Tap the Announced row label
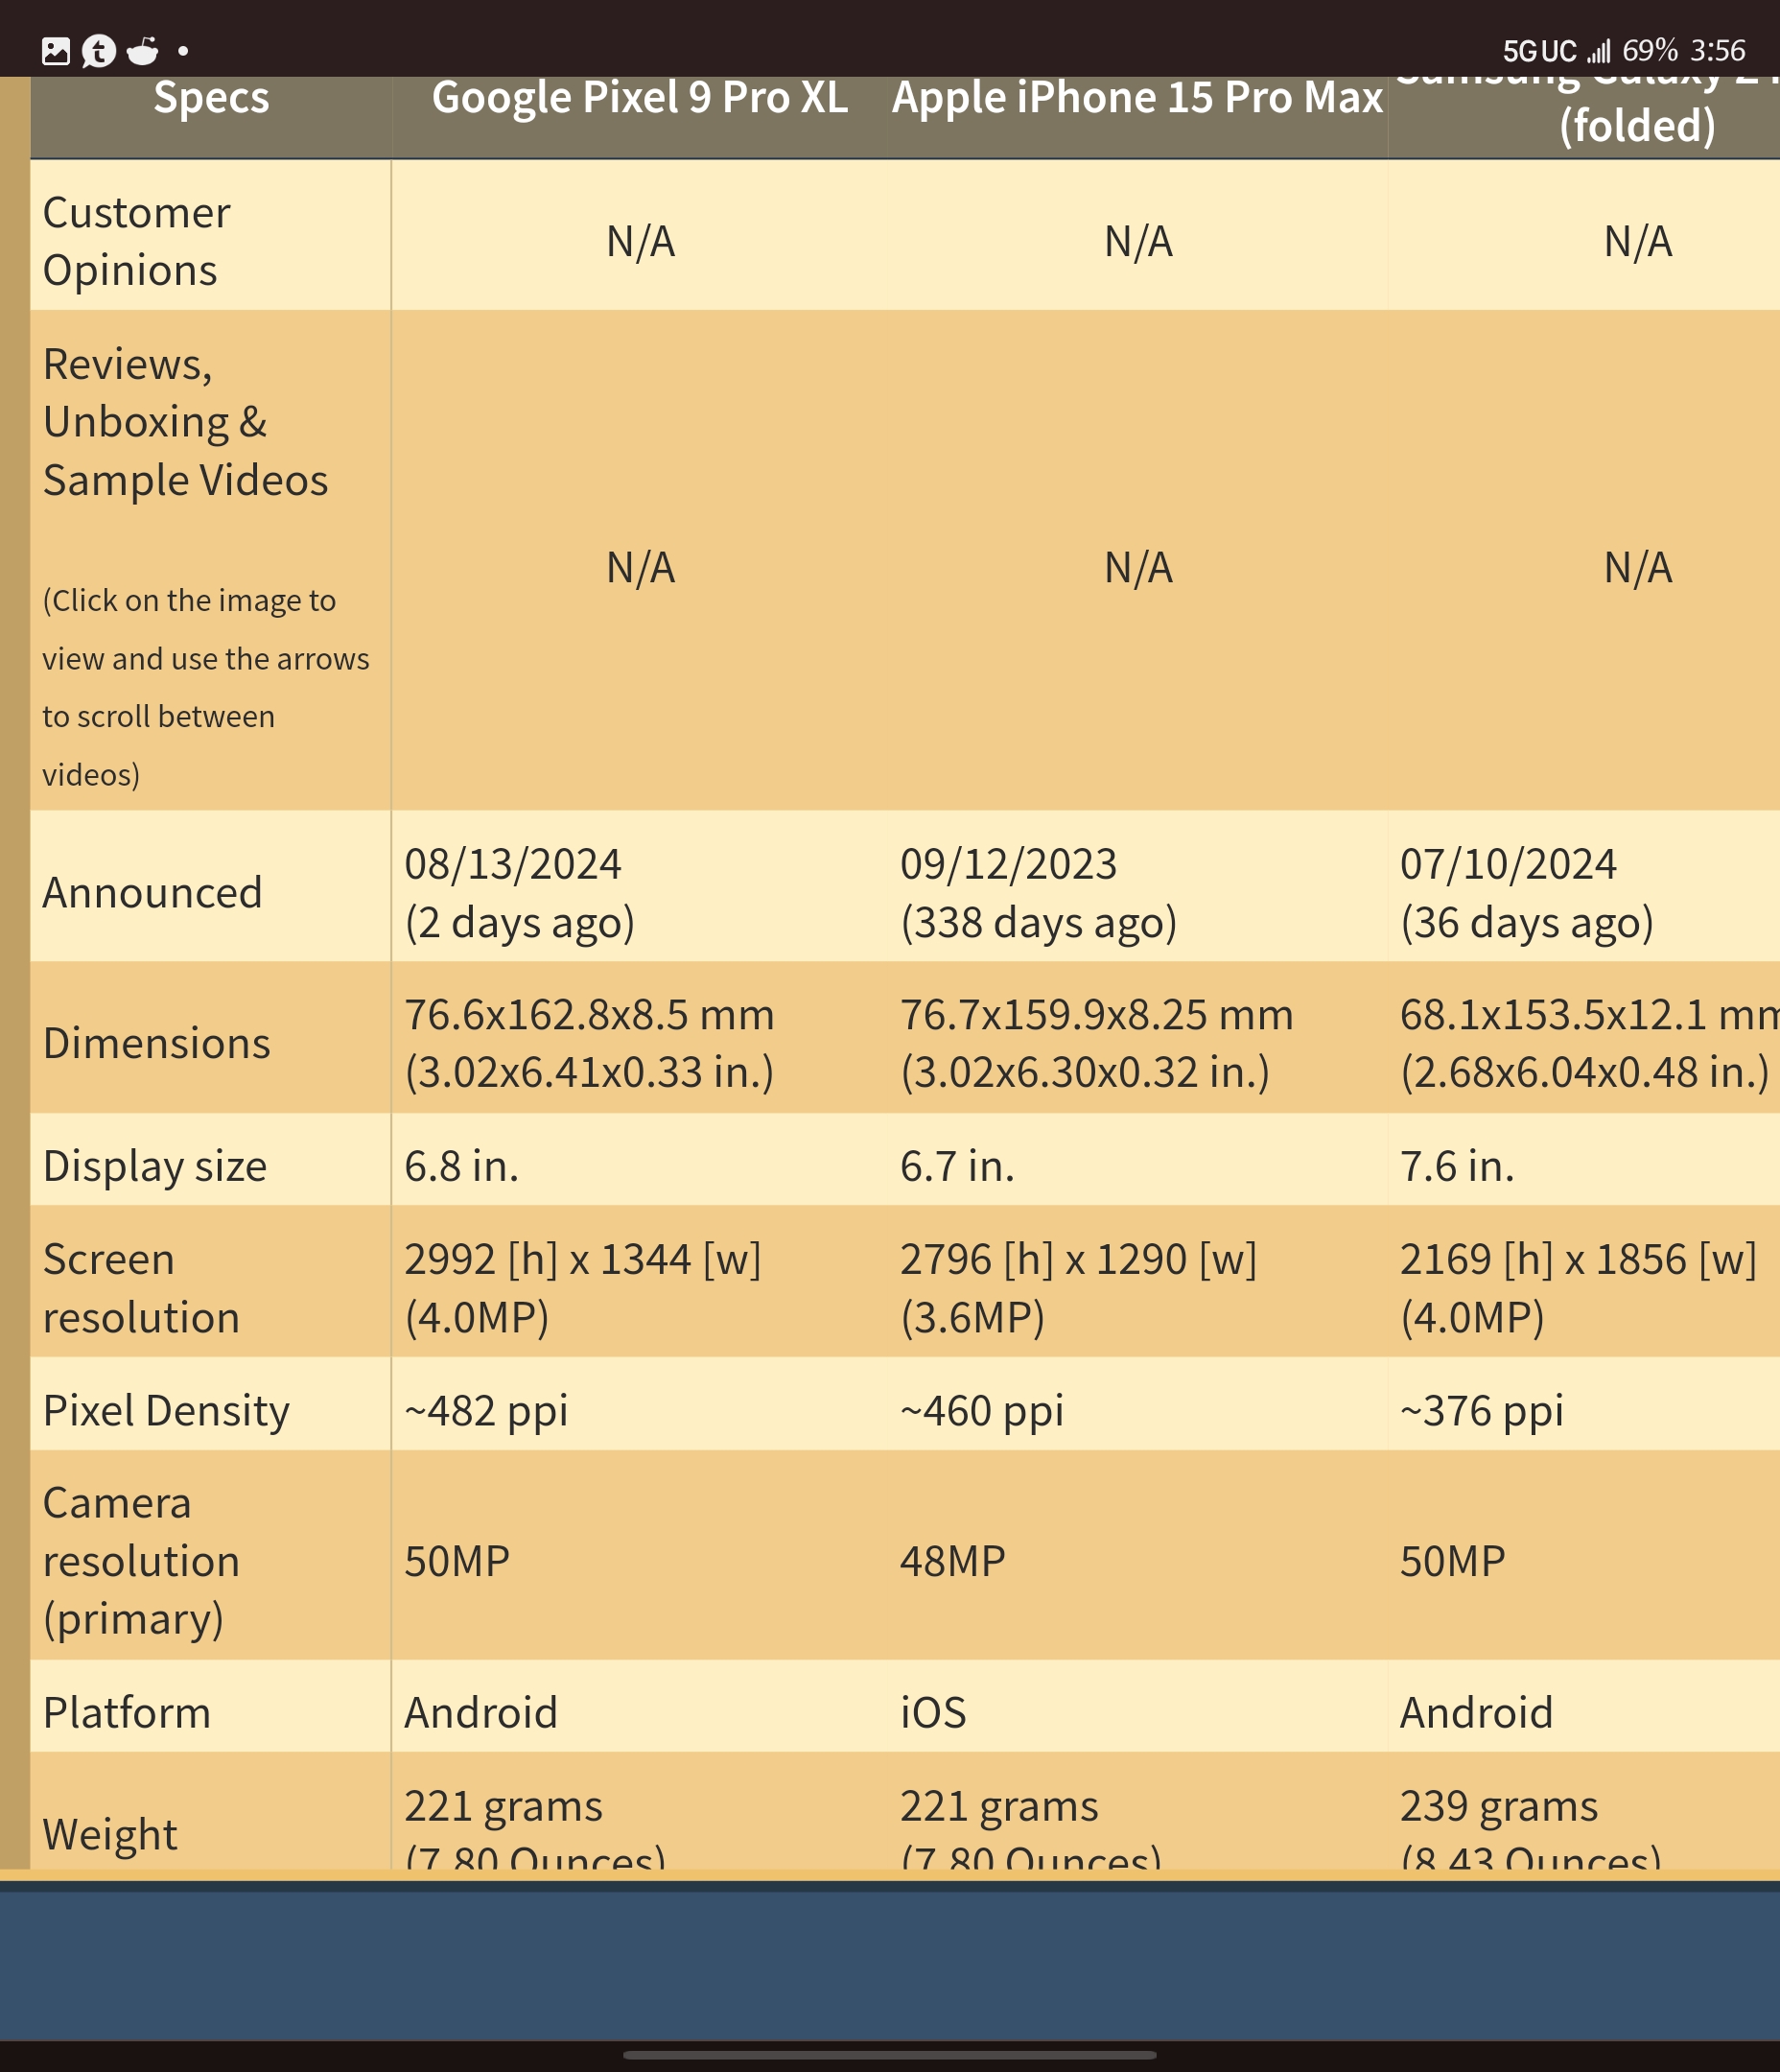 pos(152,892)
